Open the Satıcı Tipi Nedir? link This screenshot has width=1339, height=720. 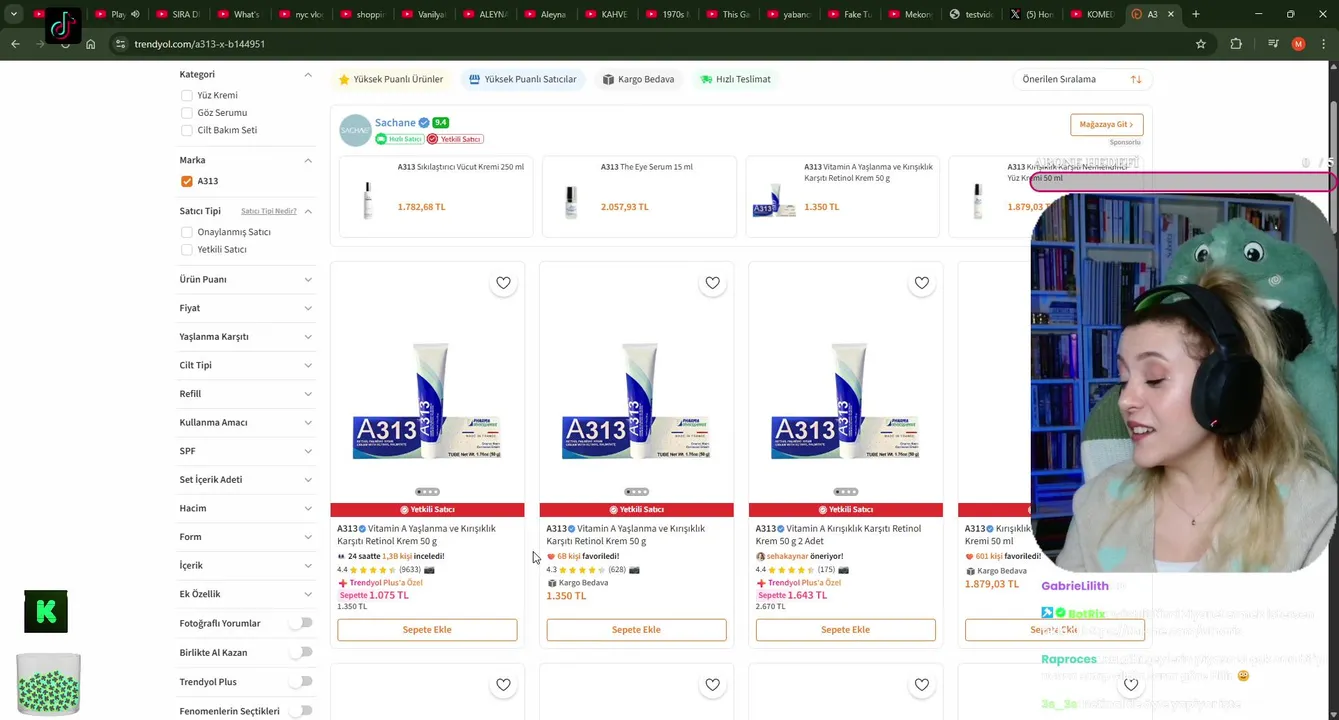pyautogui.click(x=269, y=211)
